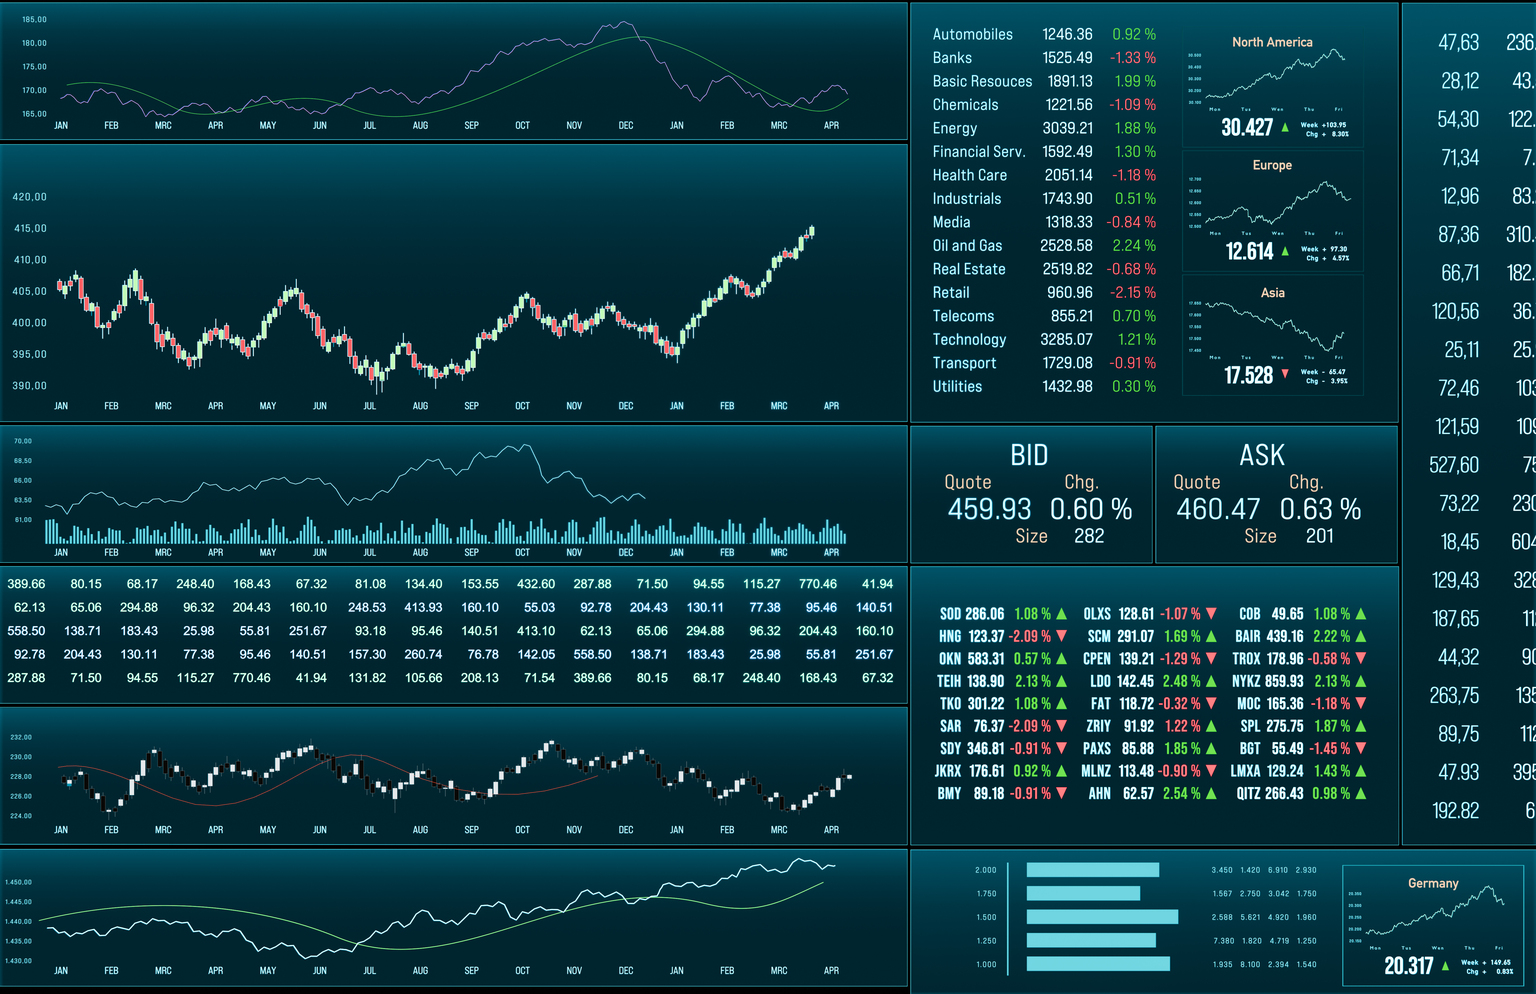Toggle the green up indicator beside BAIR
The height and width of the screenshot is (994, 1536).
(x=1359, y=636)
